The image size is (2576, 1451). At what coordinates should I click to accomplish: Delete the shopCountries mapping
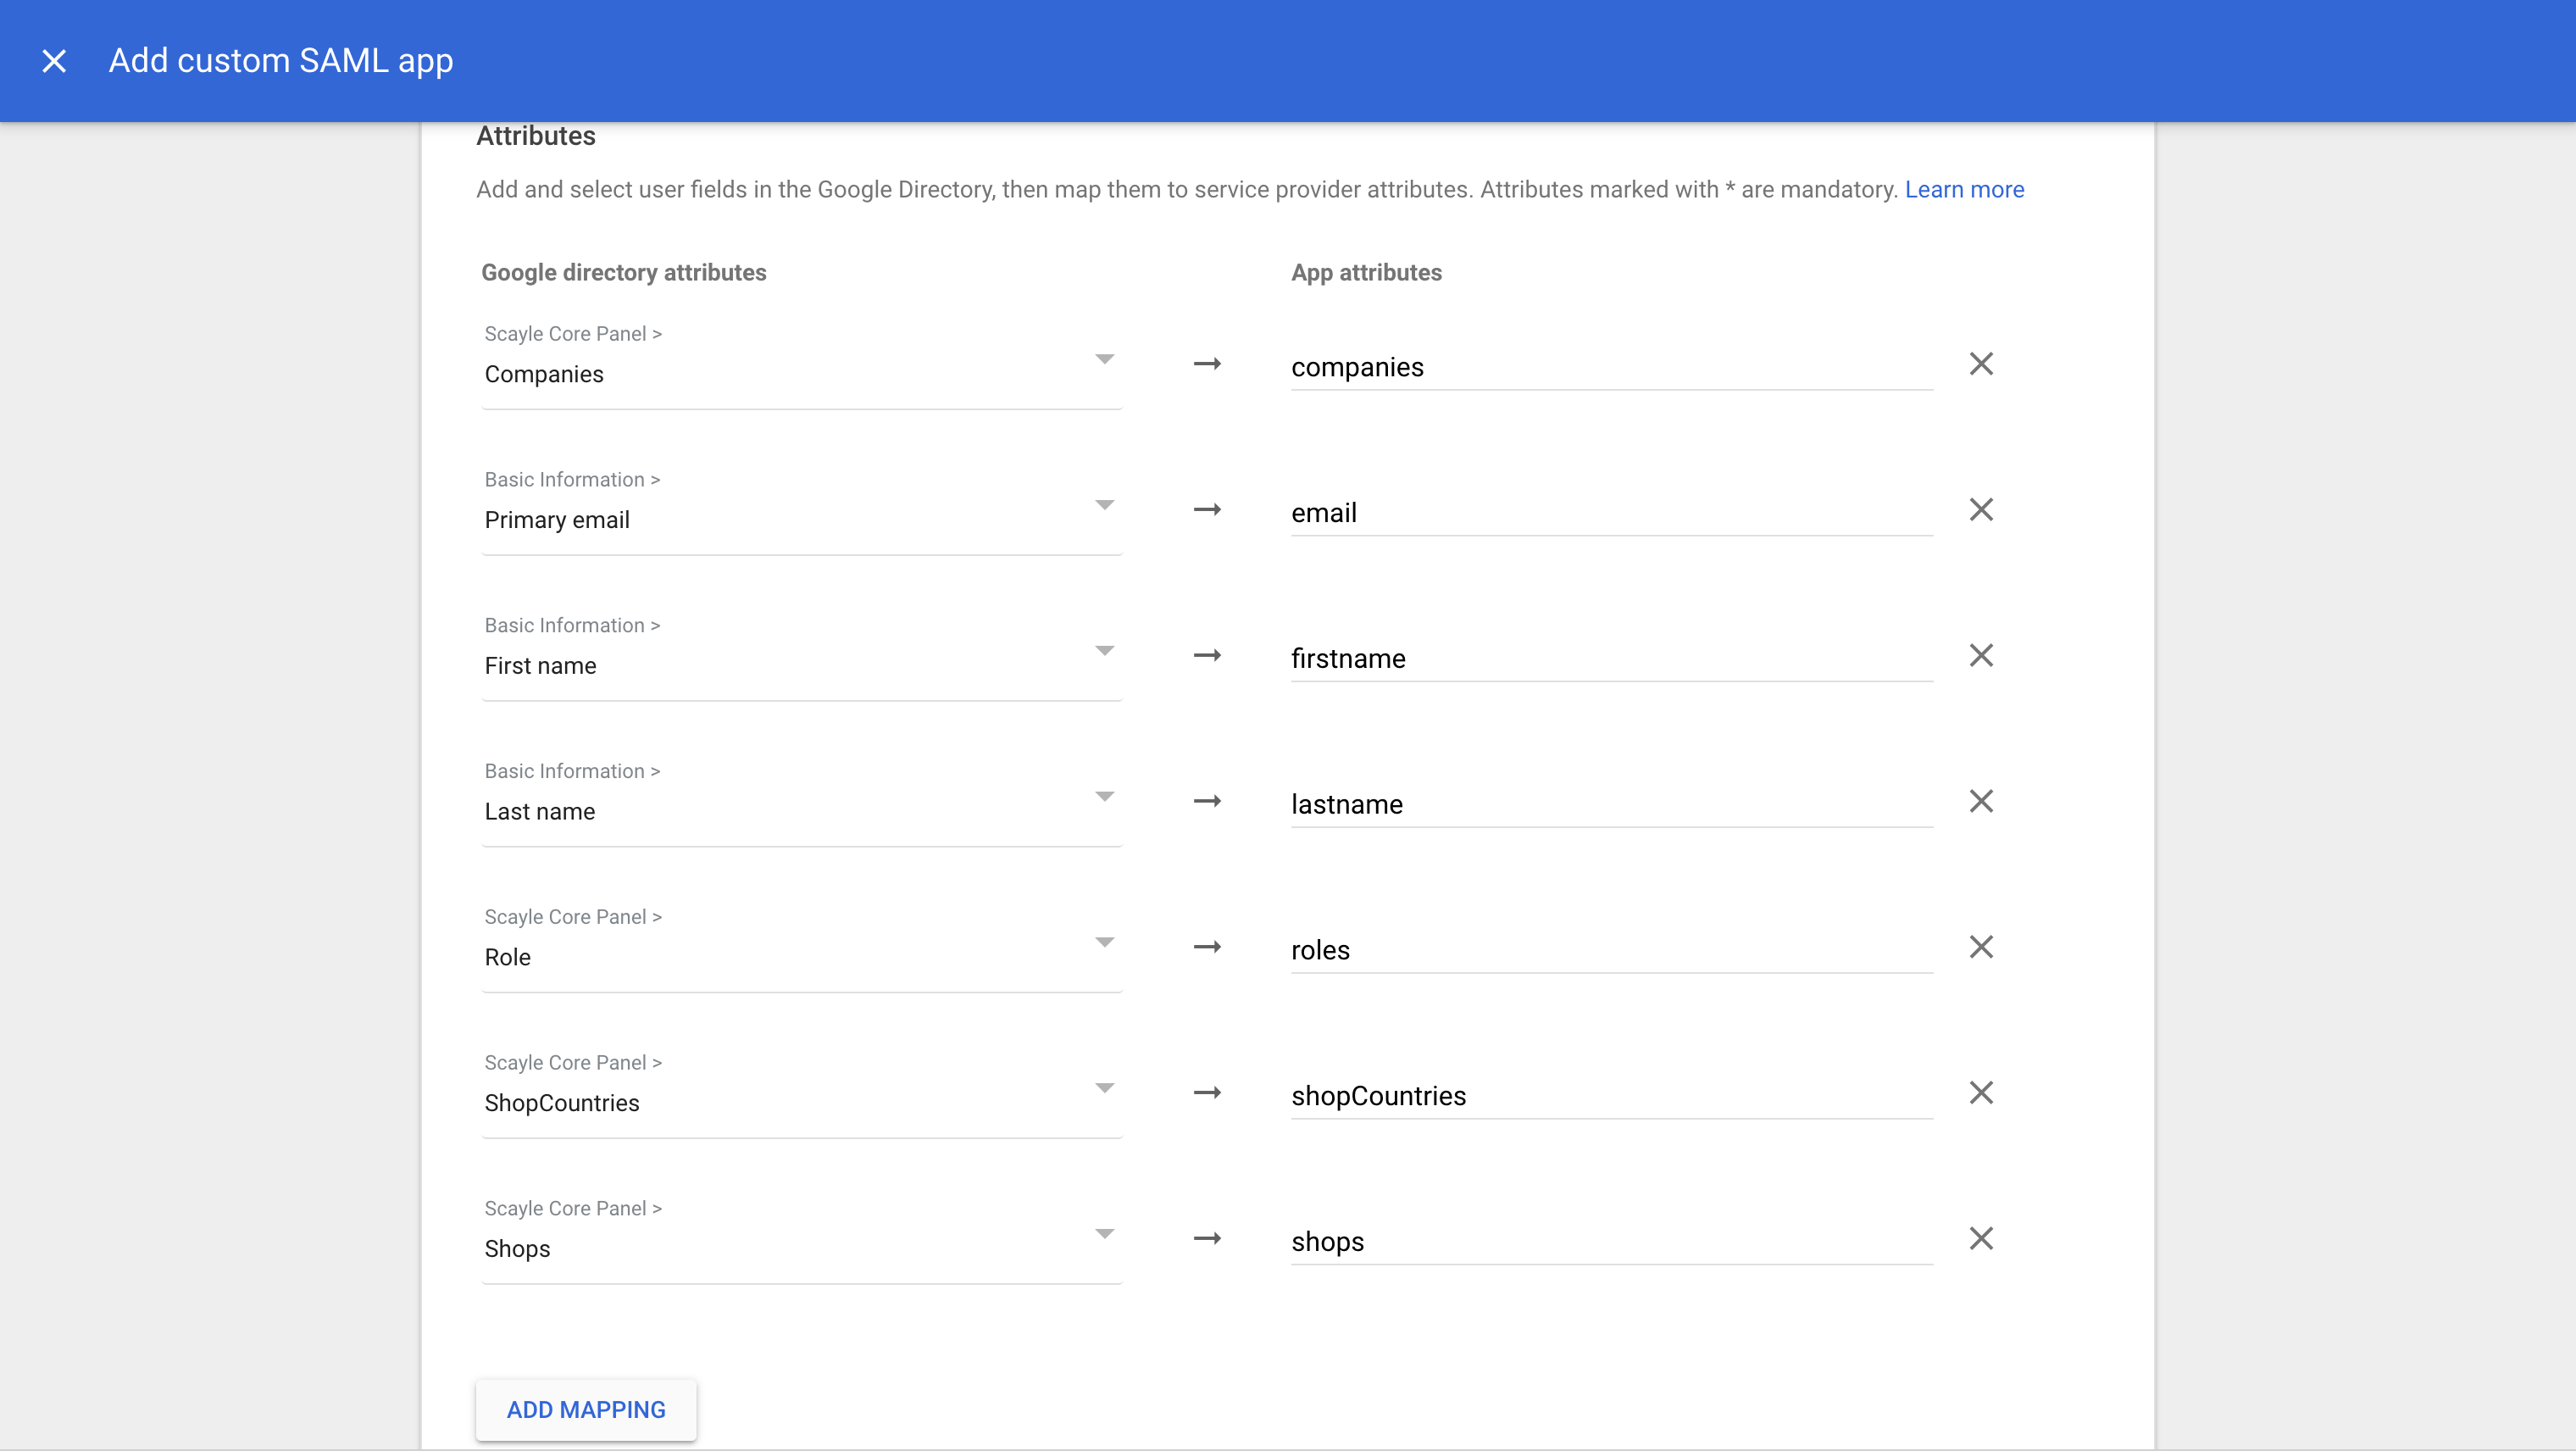[1980, 1093]
